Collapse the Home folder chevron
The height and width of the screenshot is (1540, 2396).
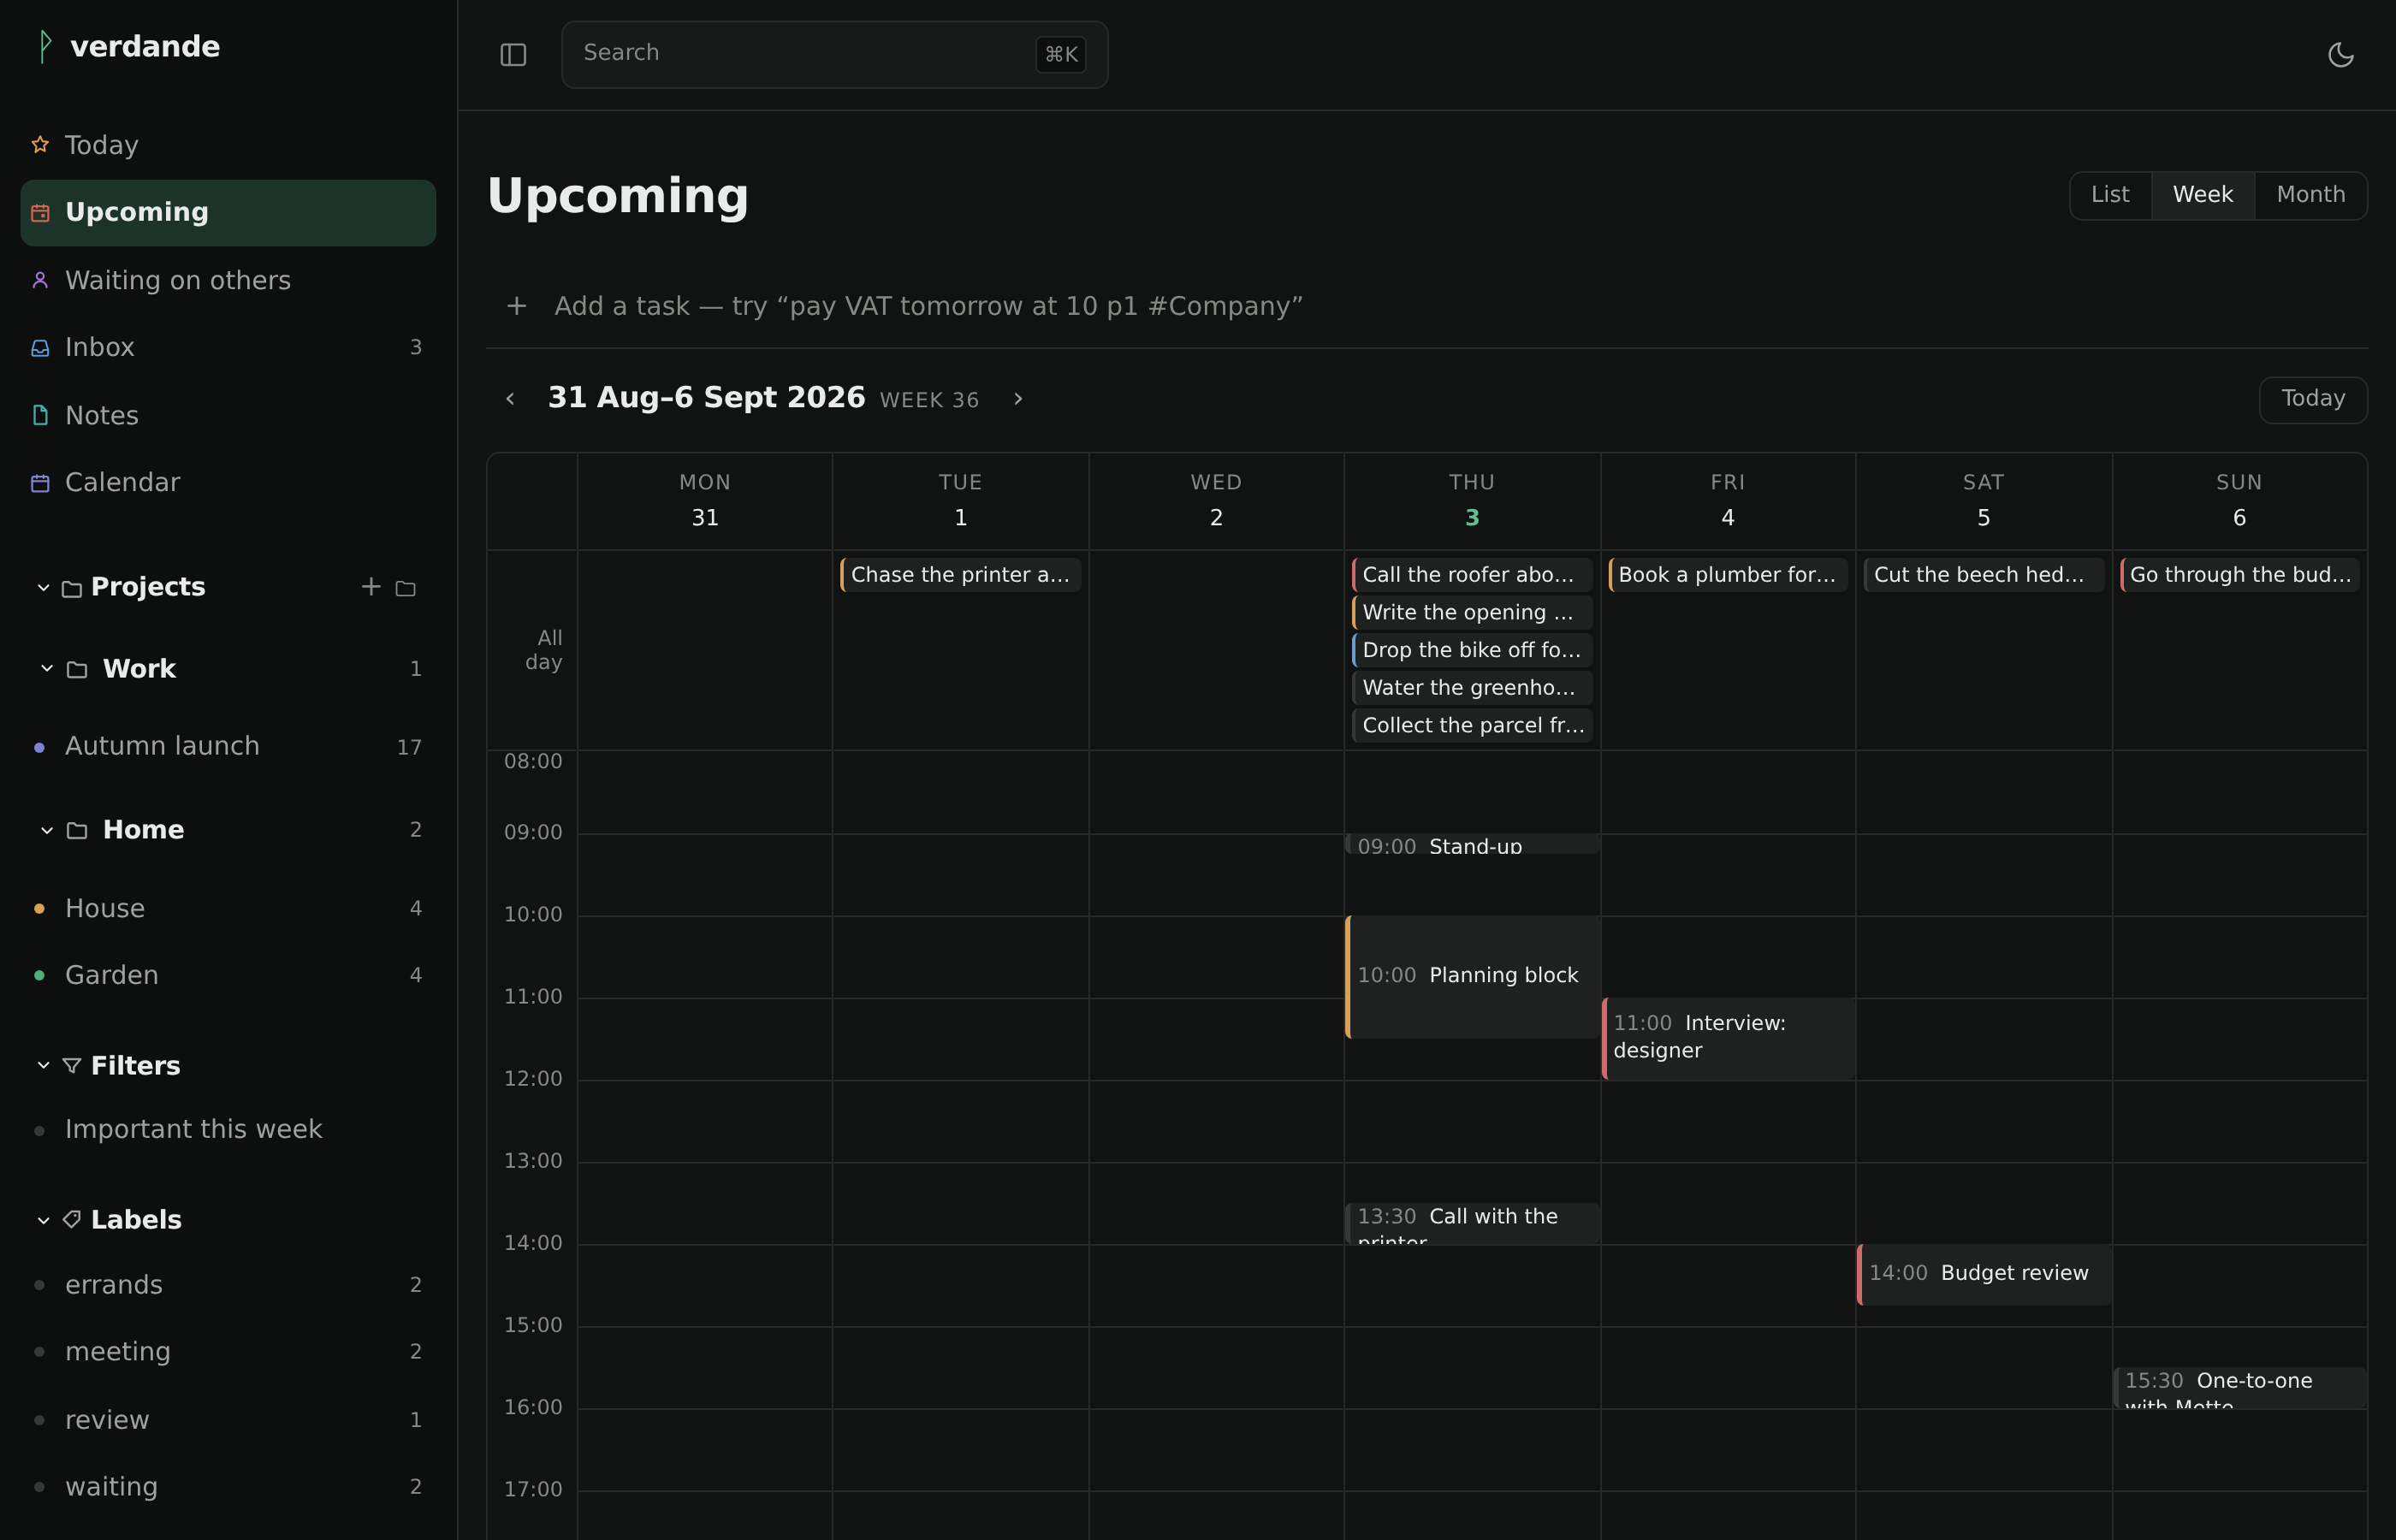click(x=47, y=830)
